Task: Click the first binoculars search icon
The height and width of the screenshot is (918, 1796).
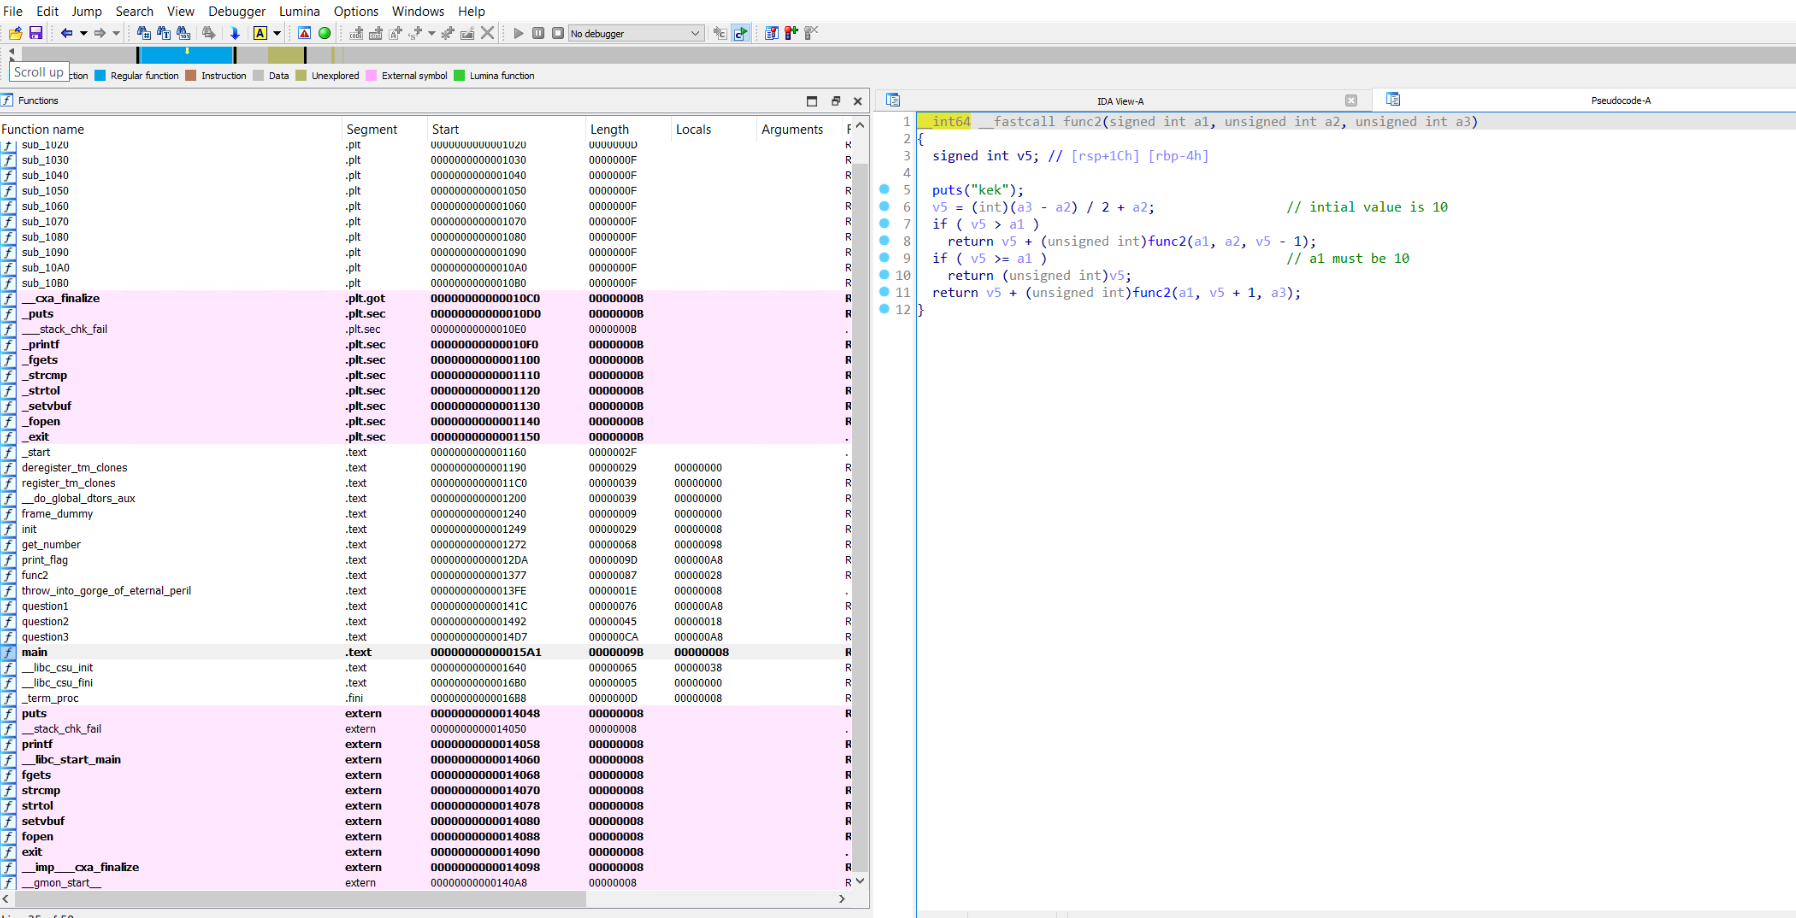Action: pos(144,33)
